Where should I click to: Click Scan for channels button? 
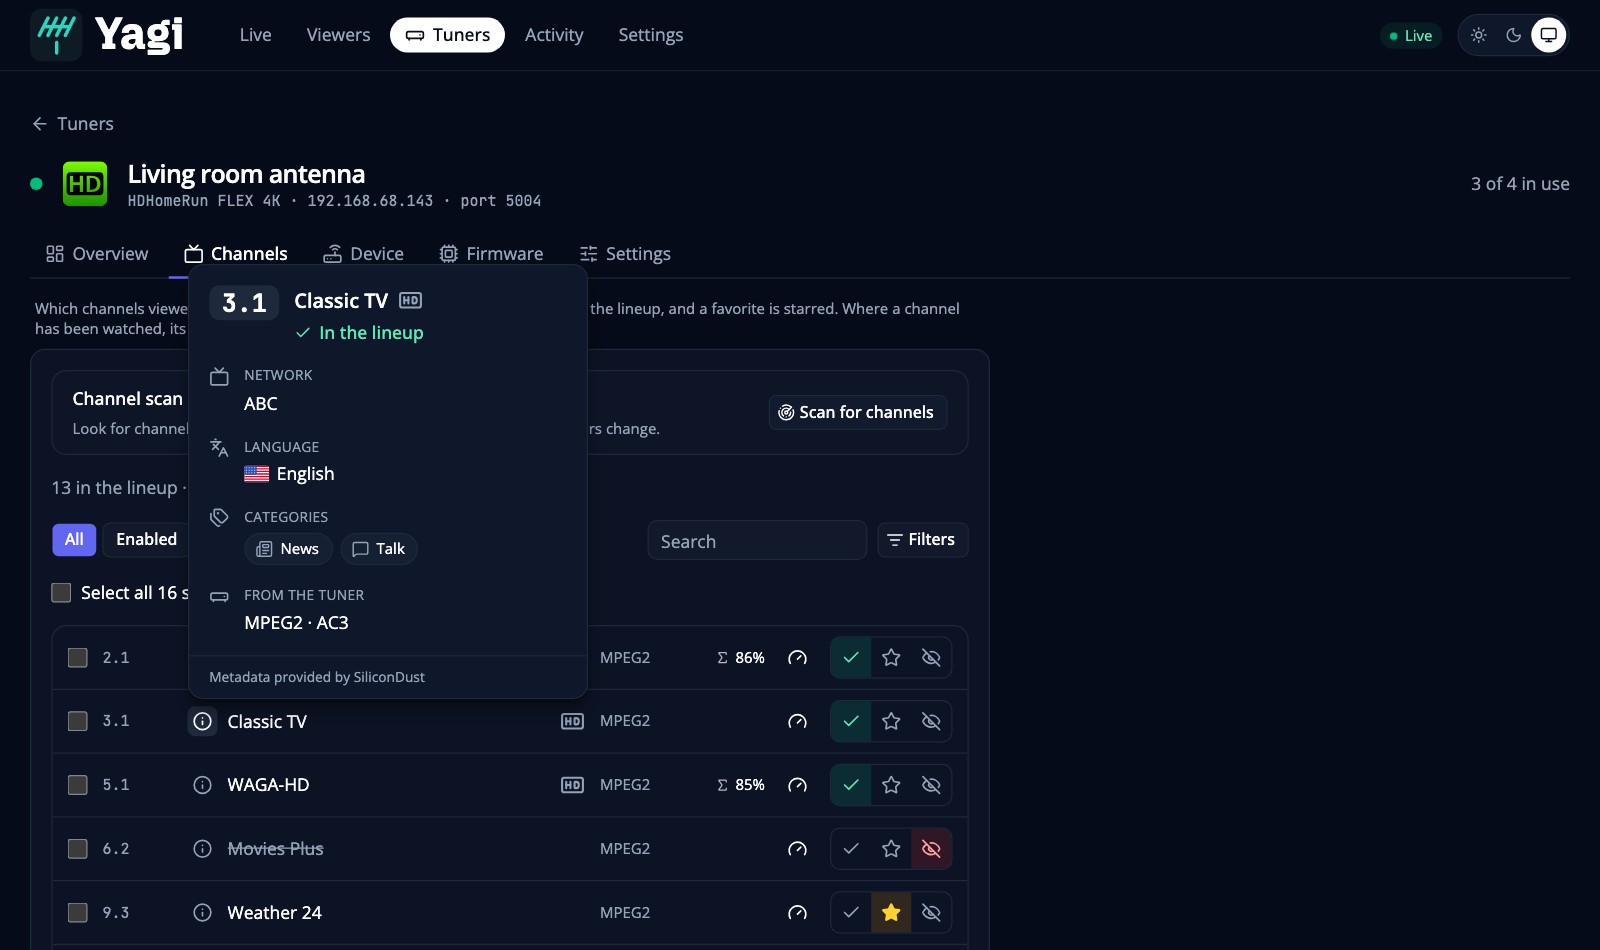click(x=857, y=412)
